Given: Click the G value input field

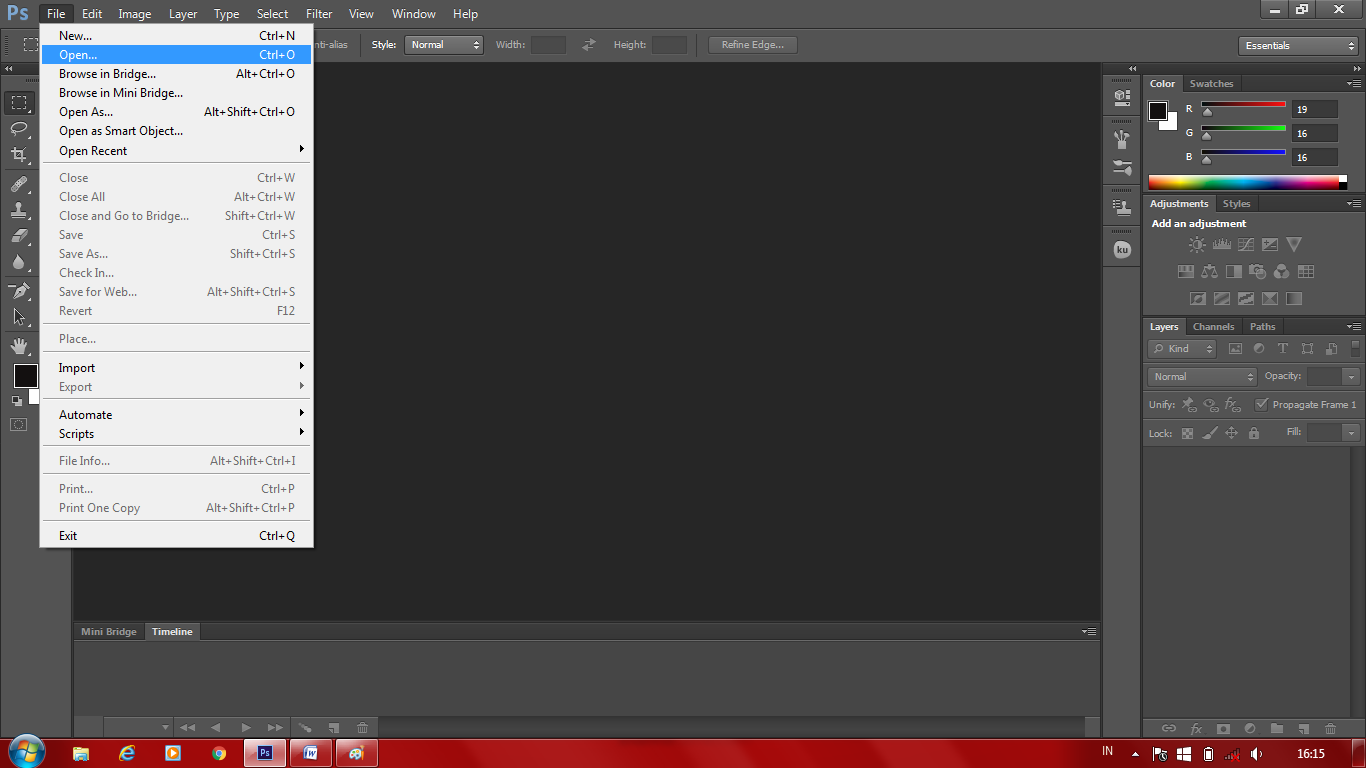Looking at the screenshot, I should click(1314, 134).
